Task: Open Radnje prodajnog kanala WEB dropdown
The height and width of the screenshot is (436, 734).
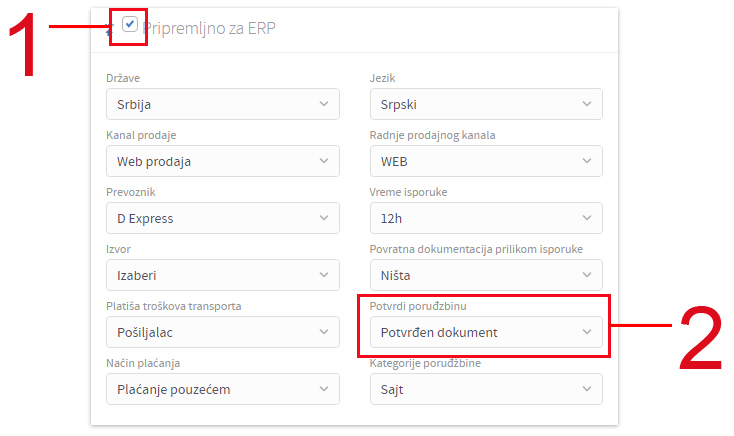Action: click(486, 161)
